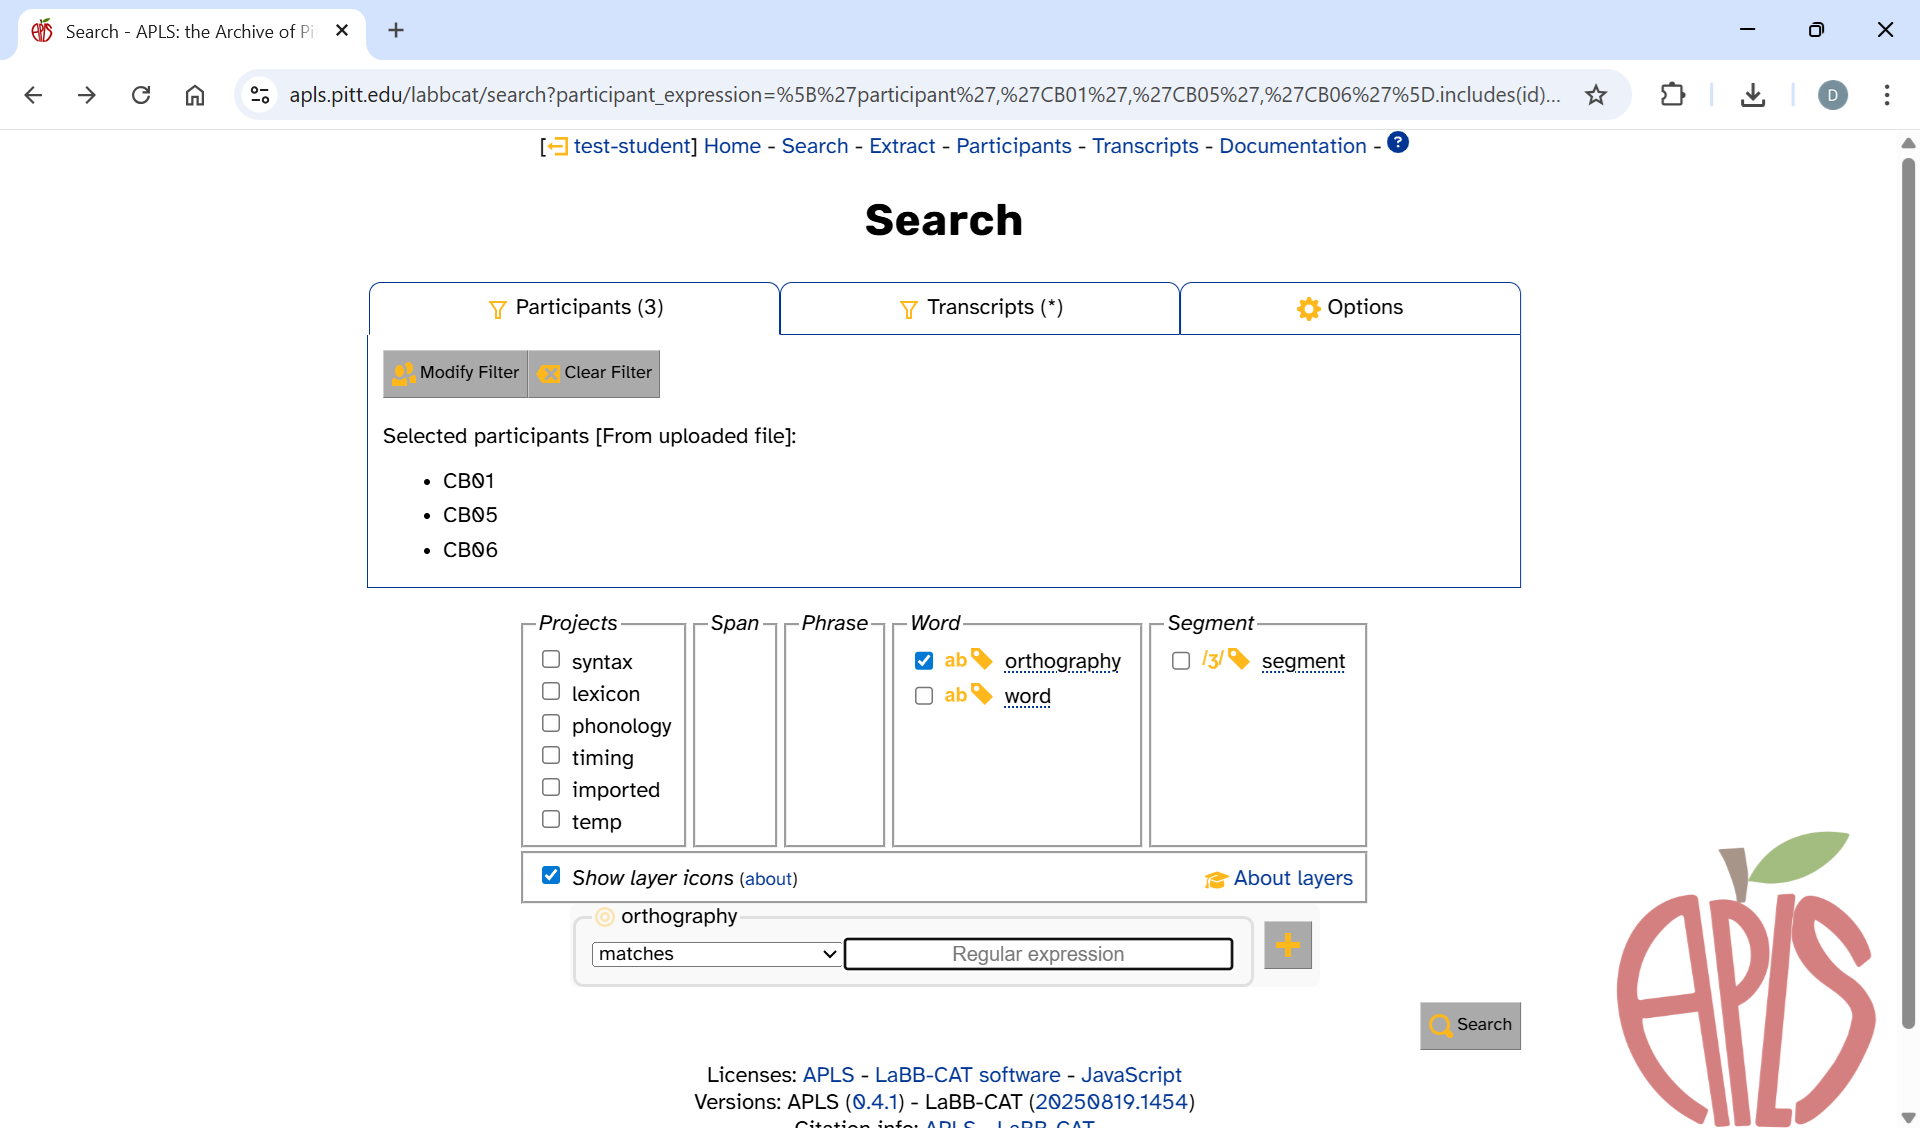Open the browser downloads icon
This screenshot has width=1920, height=1128.
1752,95
